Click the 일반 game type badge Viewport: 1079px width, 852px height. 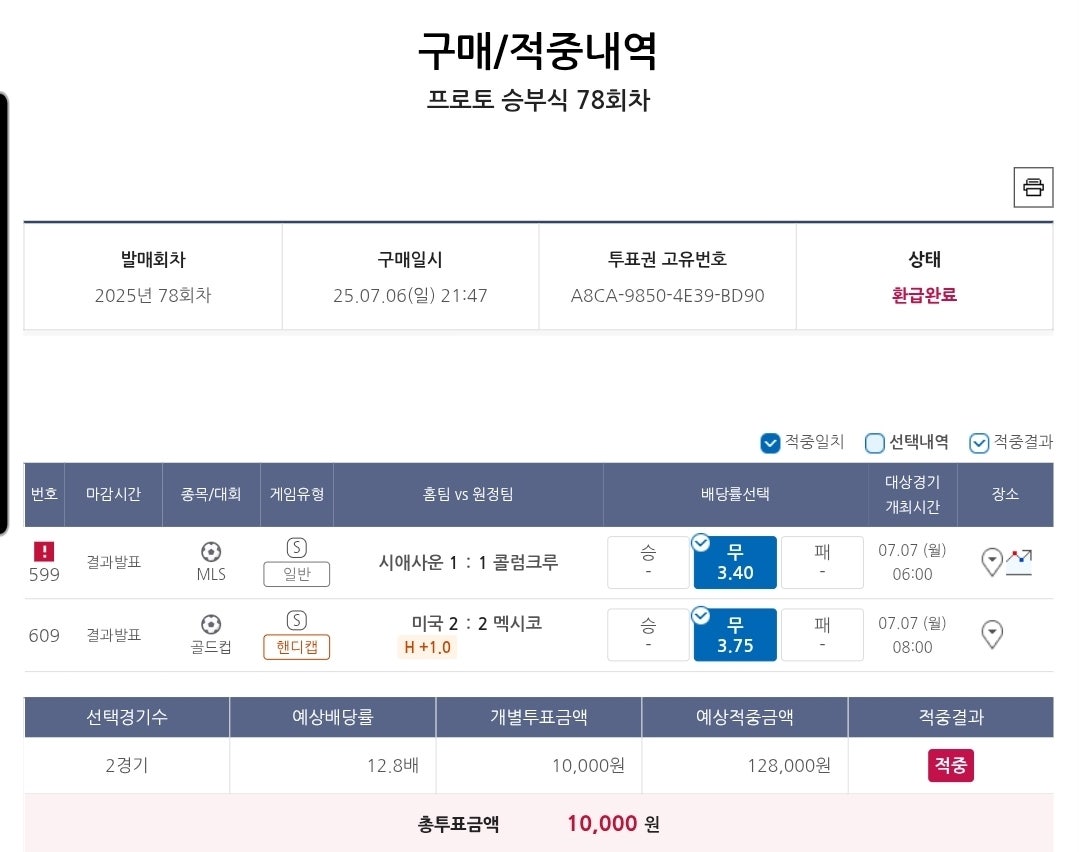click(296, 574)
